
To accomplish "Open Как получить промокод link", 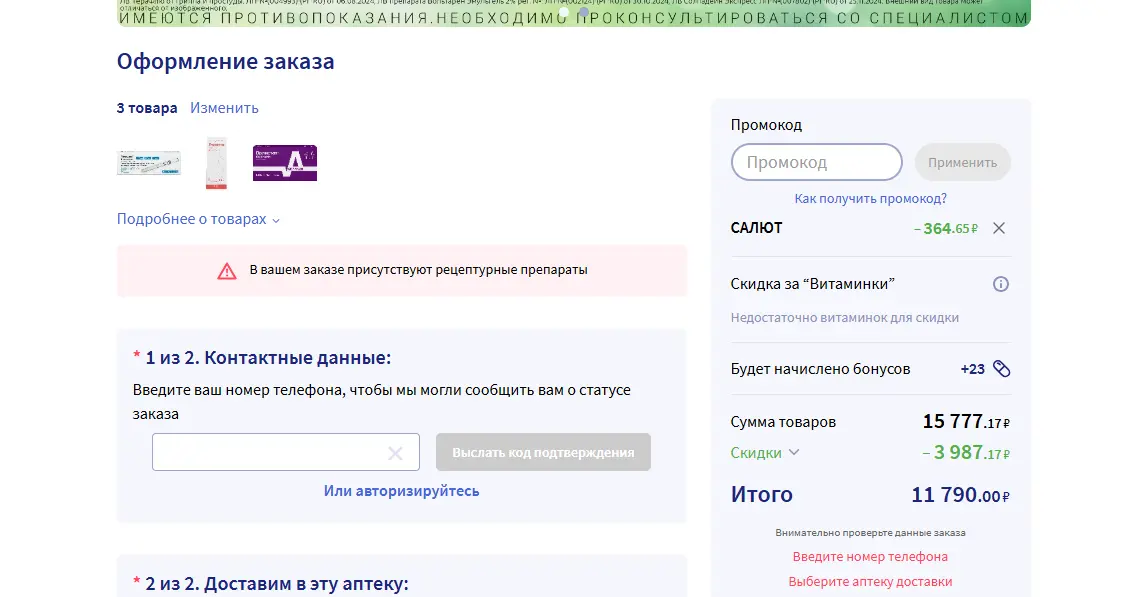I will 870,198.
